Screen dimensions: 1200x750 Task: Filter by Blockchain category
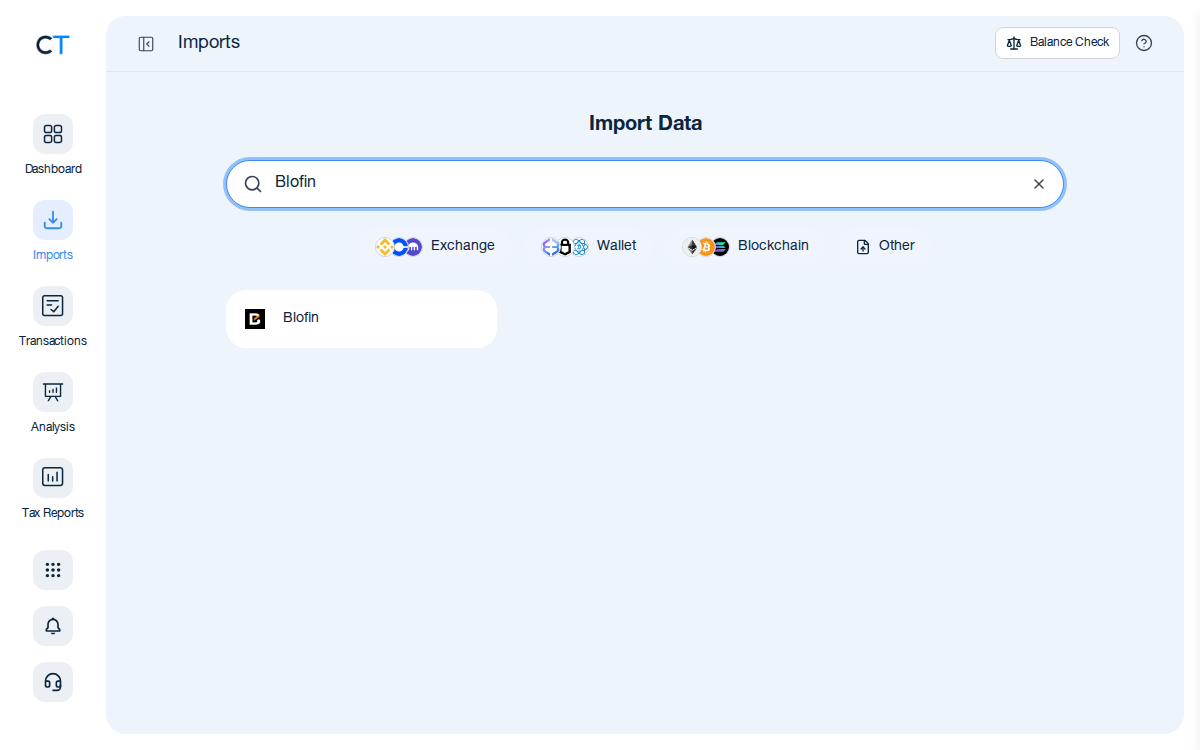coord(746,246)
